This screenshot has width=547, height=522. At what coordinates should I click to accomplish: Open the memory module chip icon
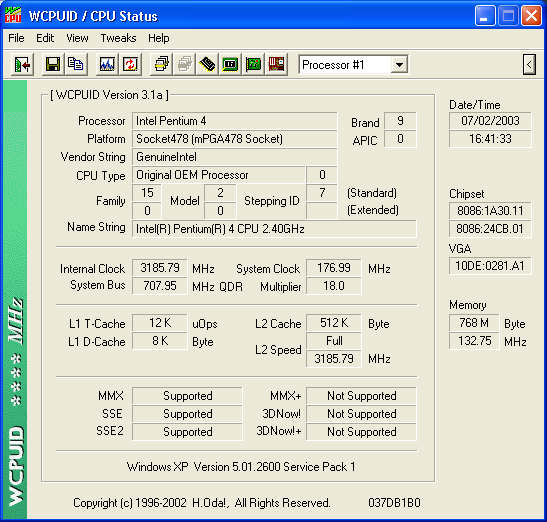point(207,65)
